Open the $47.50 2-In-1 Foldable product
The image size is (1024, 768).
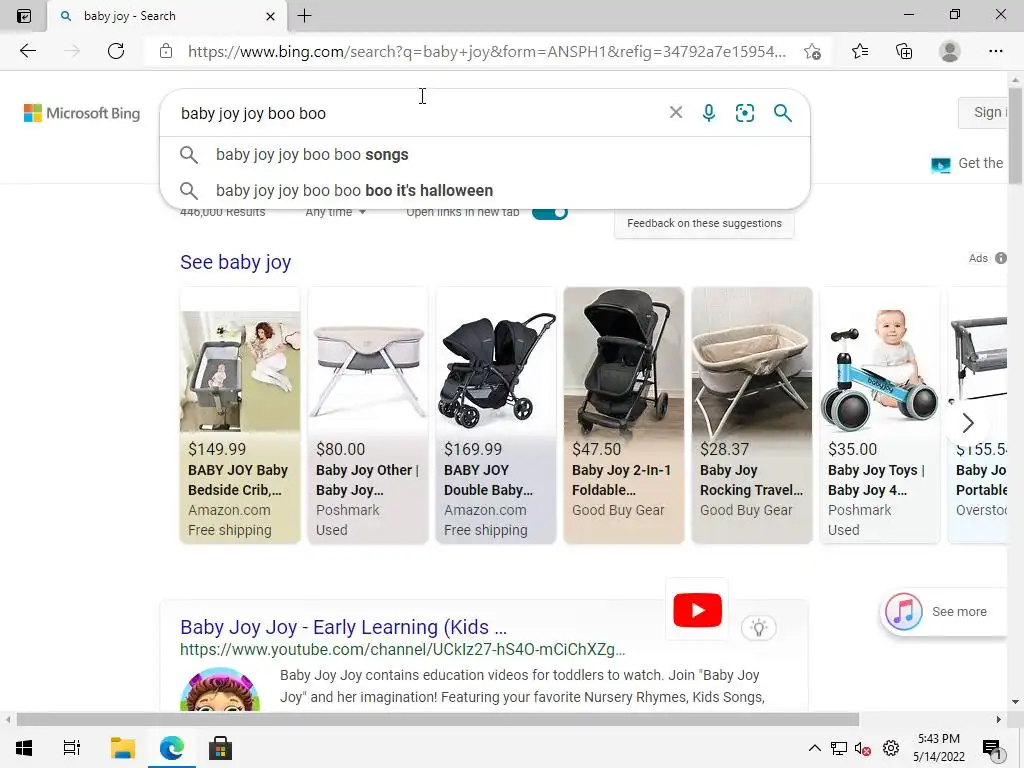624,415
